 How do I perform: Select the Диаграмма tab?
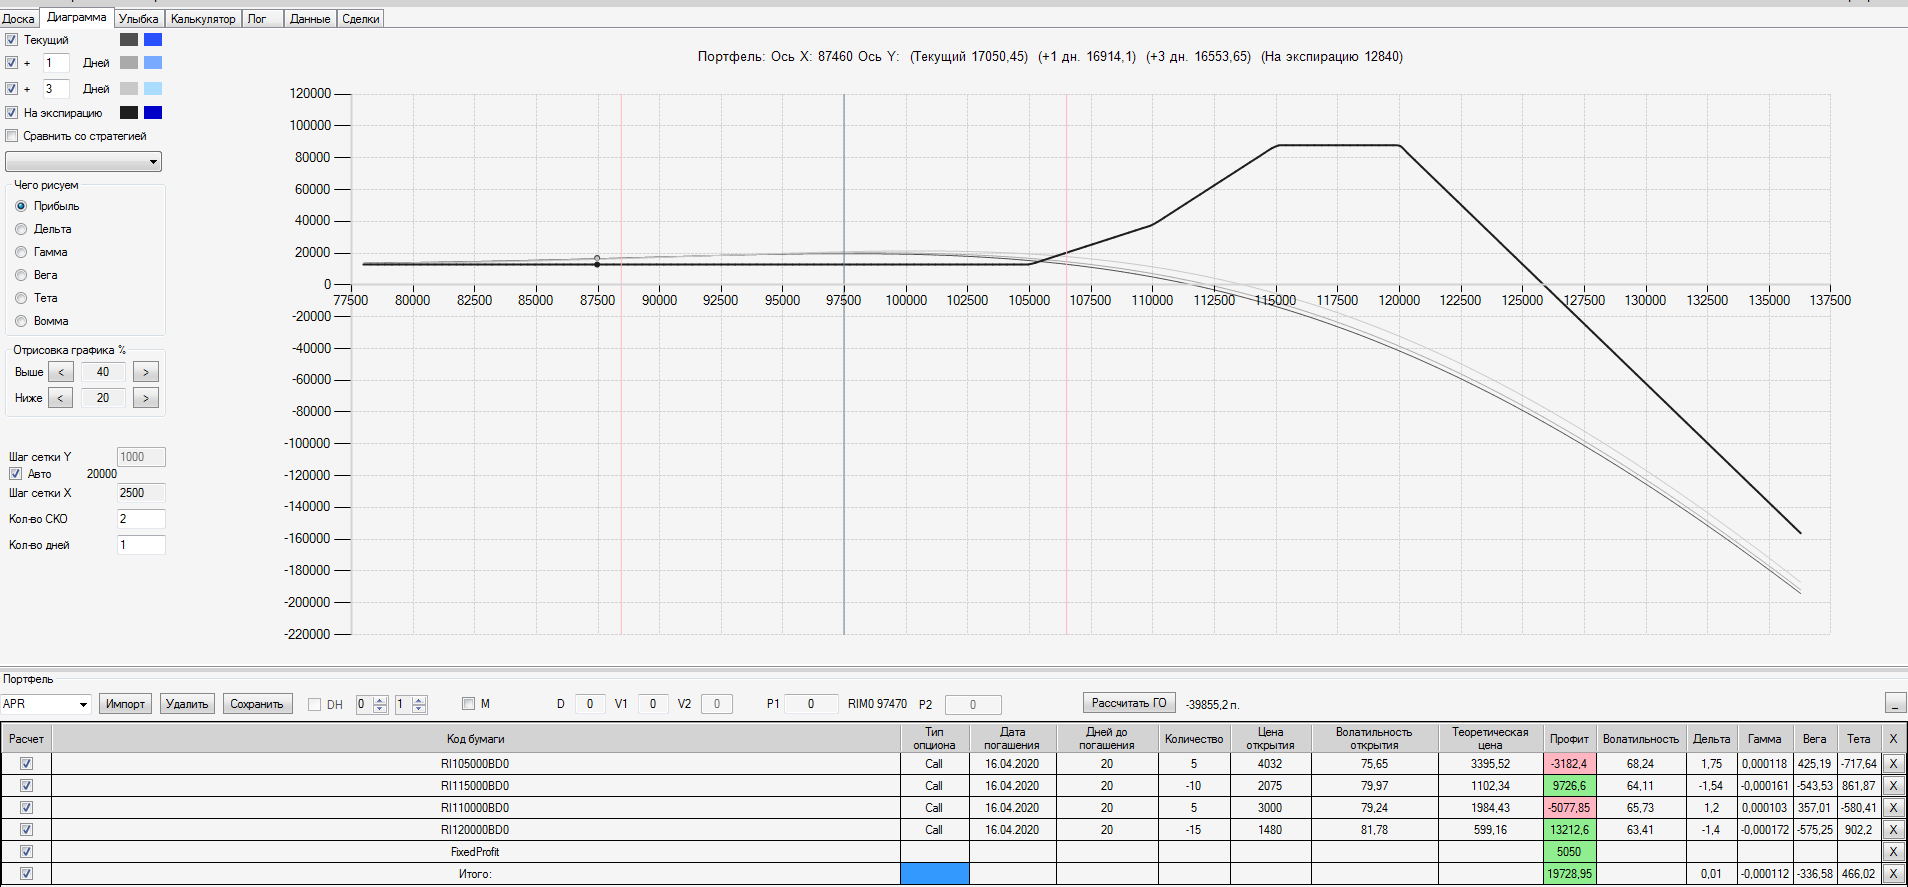pos(76,17)
